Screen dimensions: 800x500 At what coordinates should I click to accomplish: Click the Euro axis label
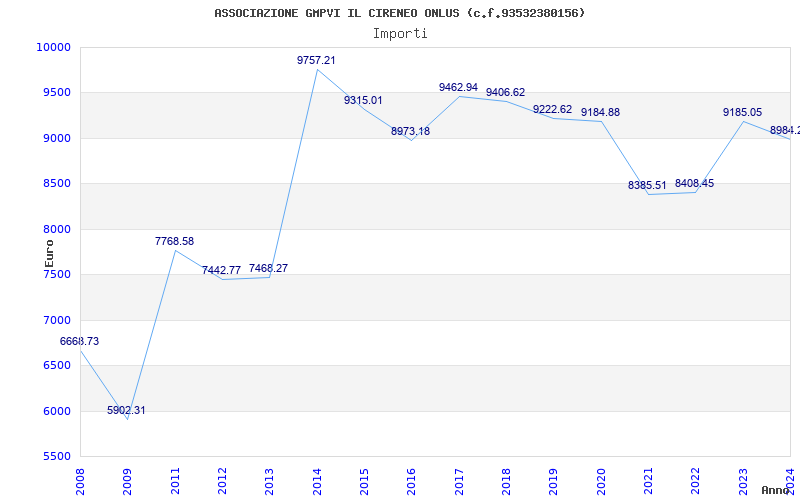point(49,254)
